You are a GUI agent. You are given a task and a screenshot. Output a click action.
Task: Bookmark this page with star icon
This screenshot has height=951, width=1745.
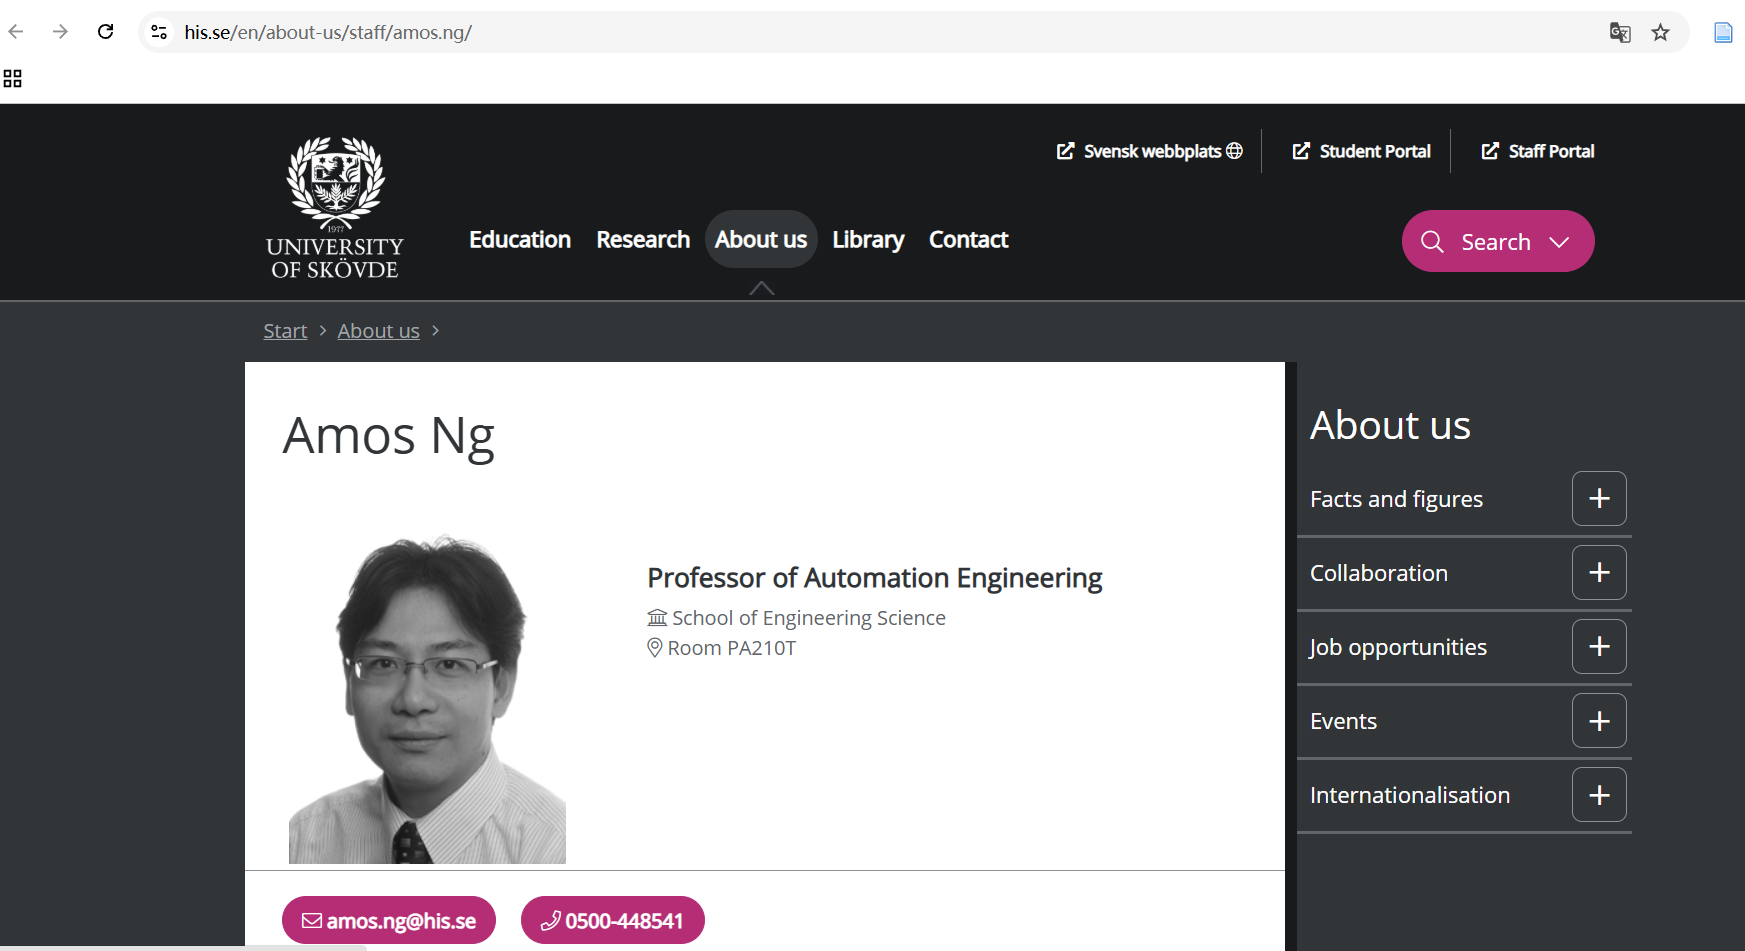[1660, 33]
